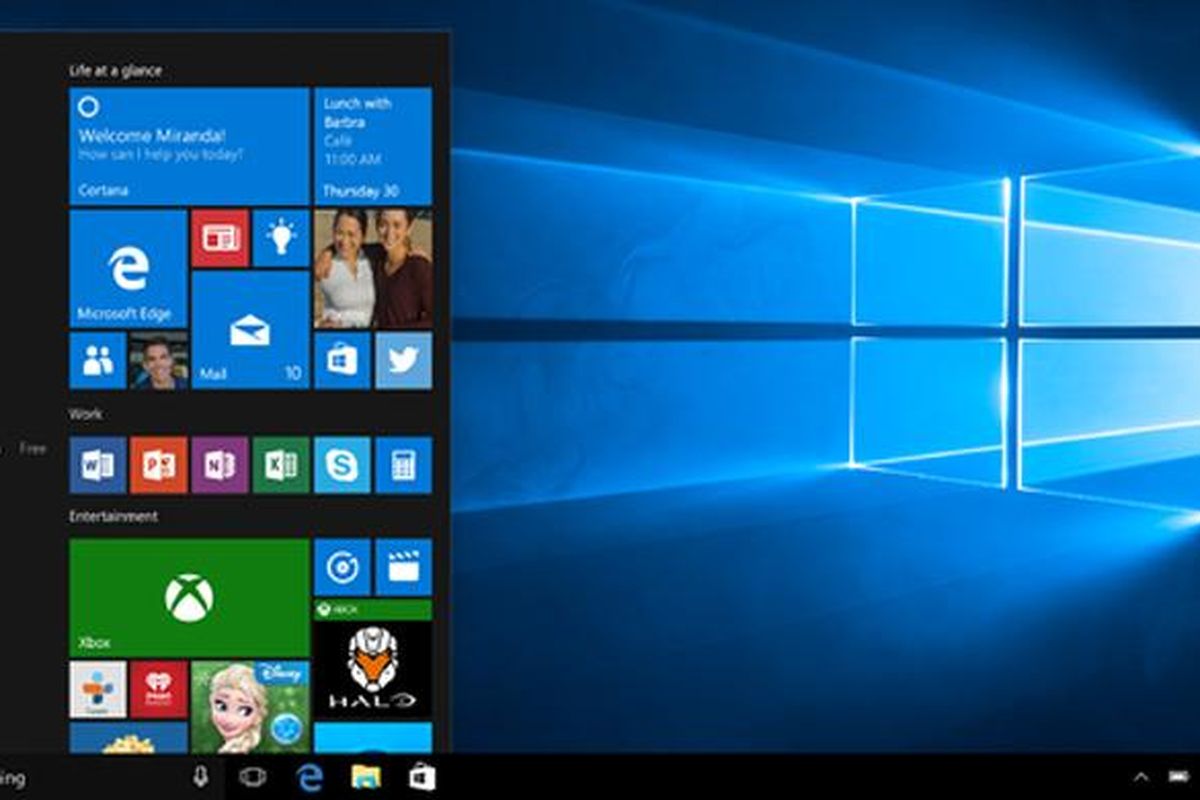
Task: Open the Store tile in the Start menu
Action: click(342, 360)
